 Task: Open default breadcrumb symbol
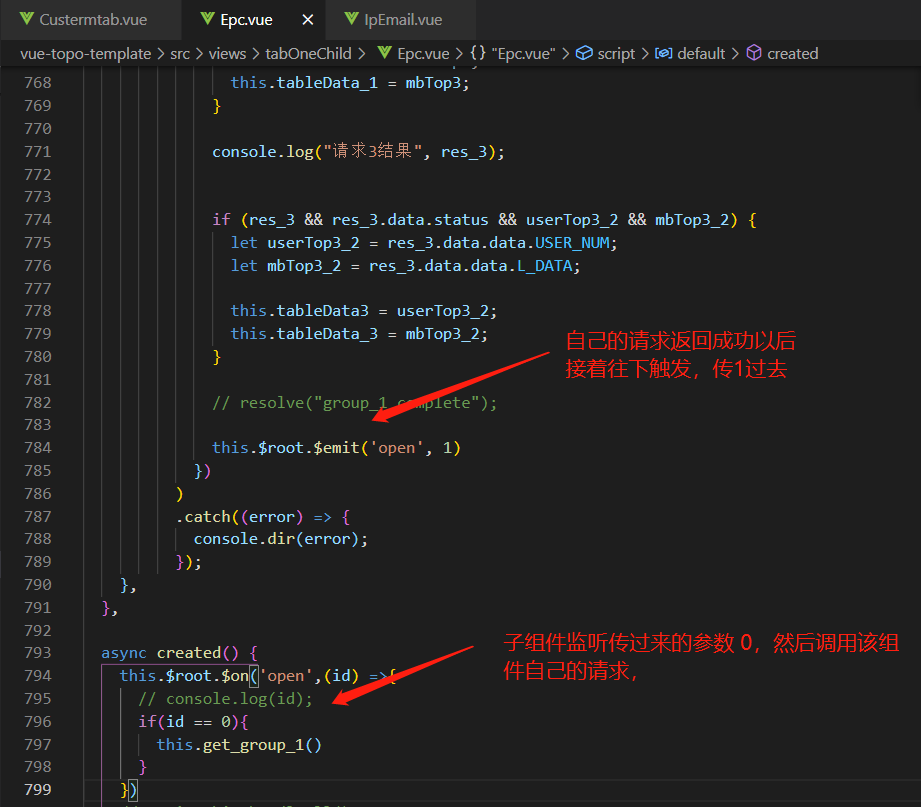coord(701,53)
